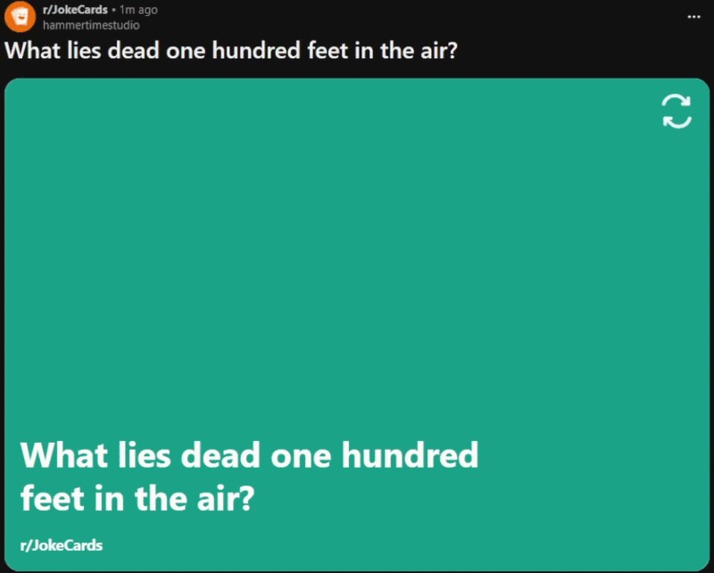The image size is (714, 573).
Task: Click the bold question text on the card
Action: [250, 476]
